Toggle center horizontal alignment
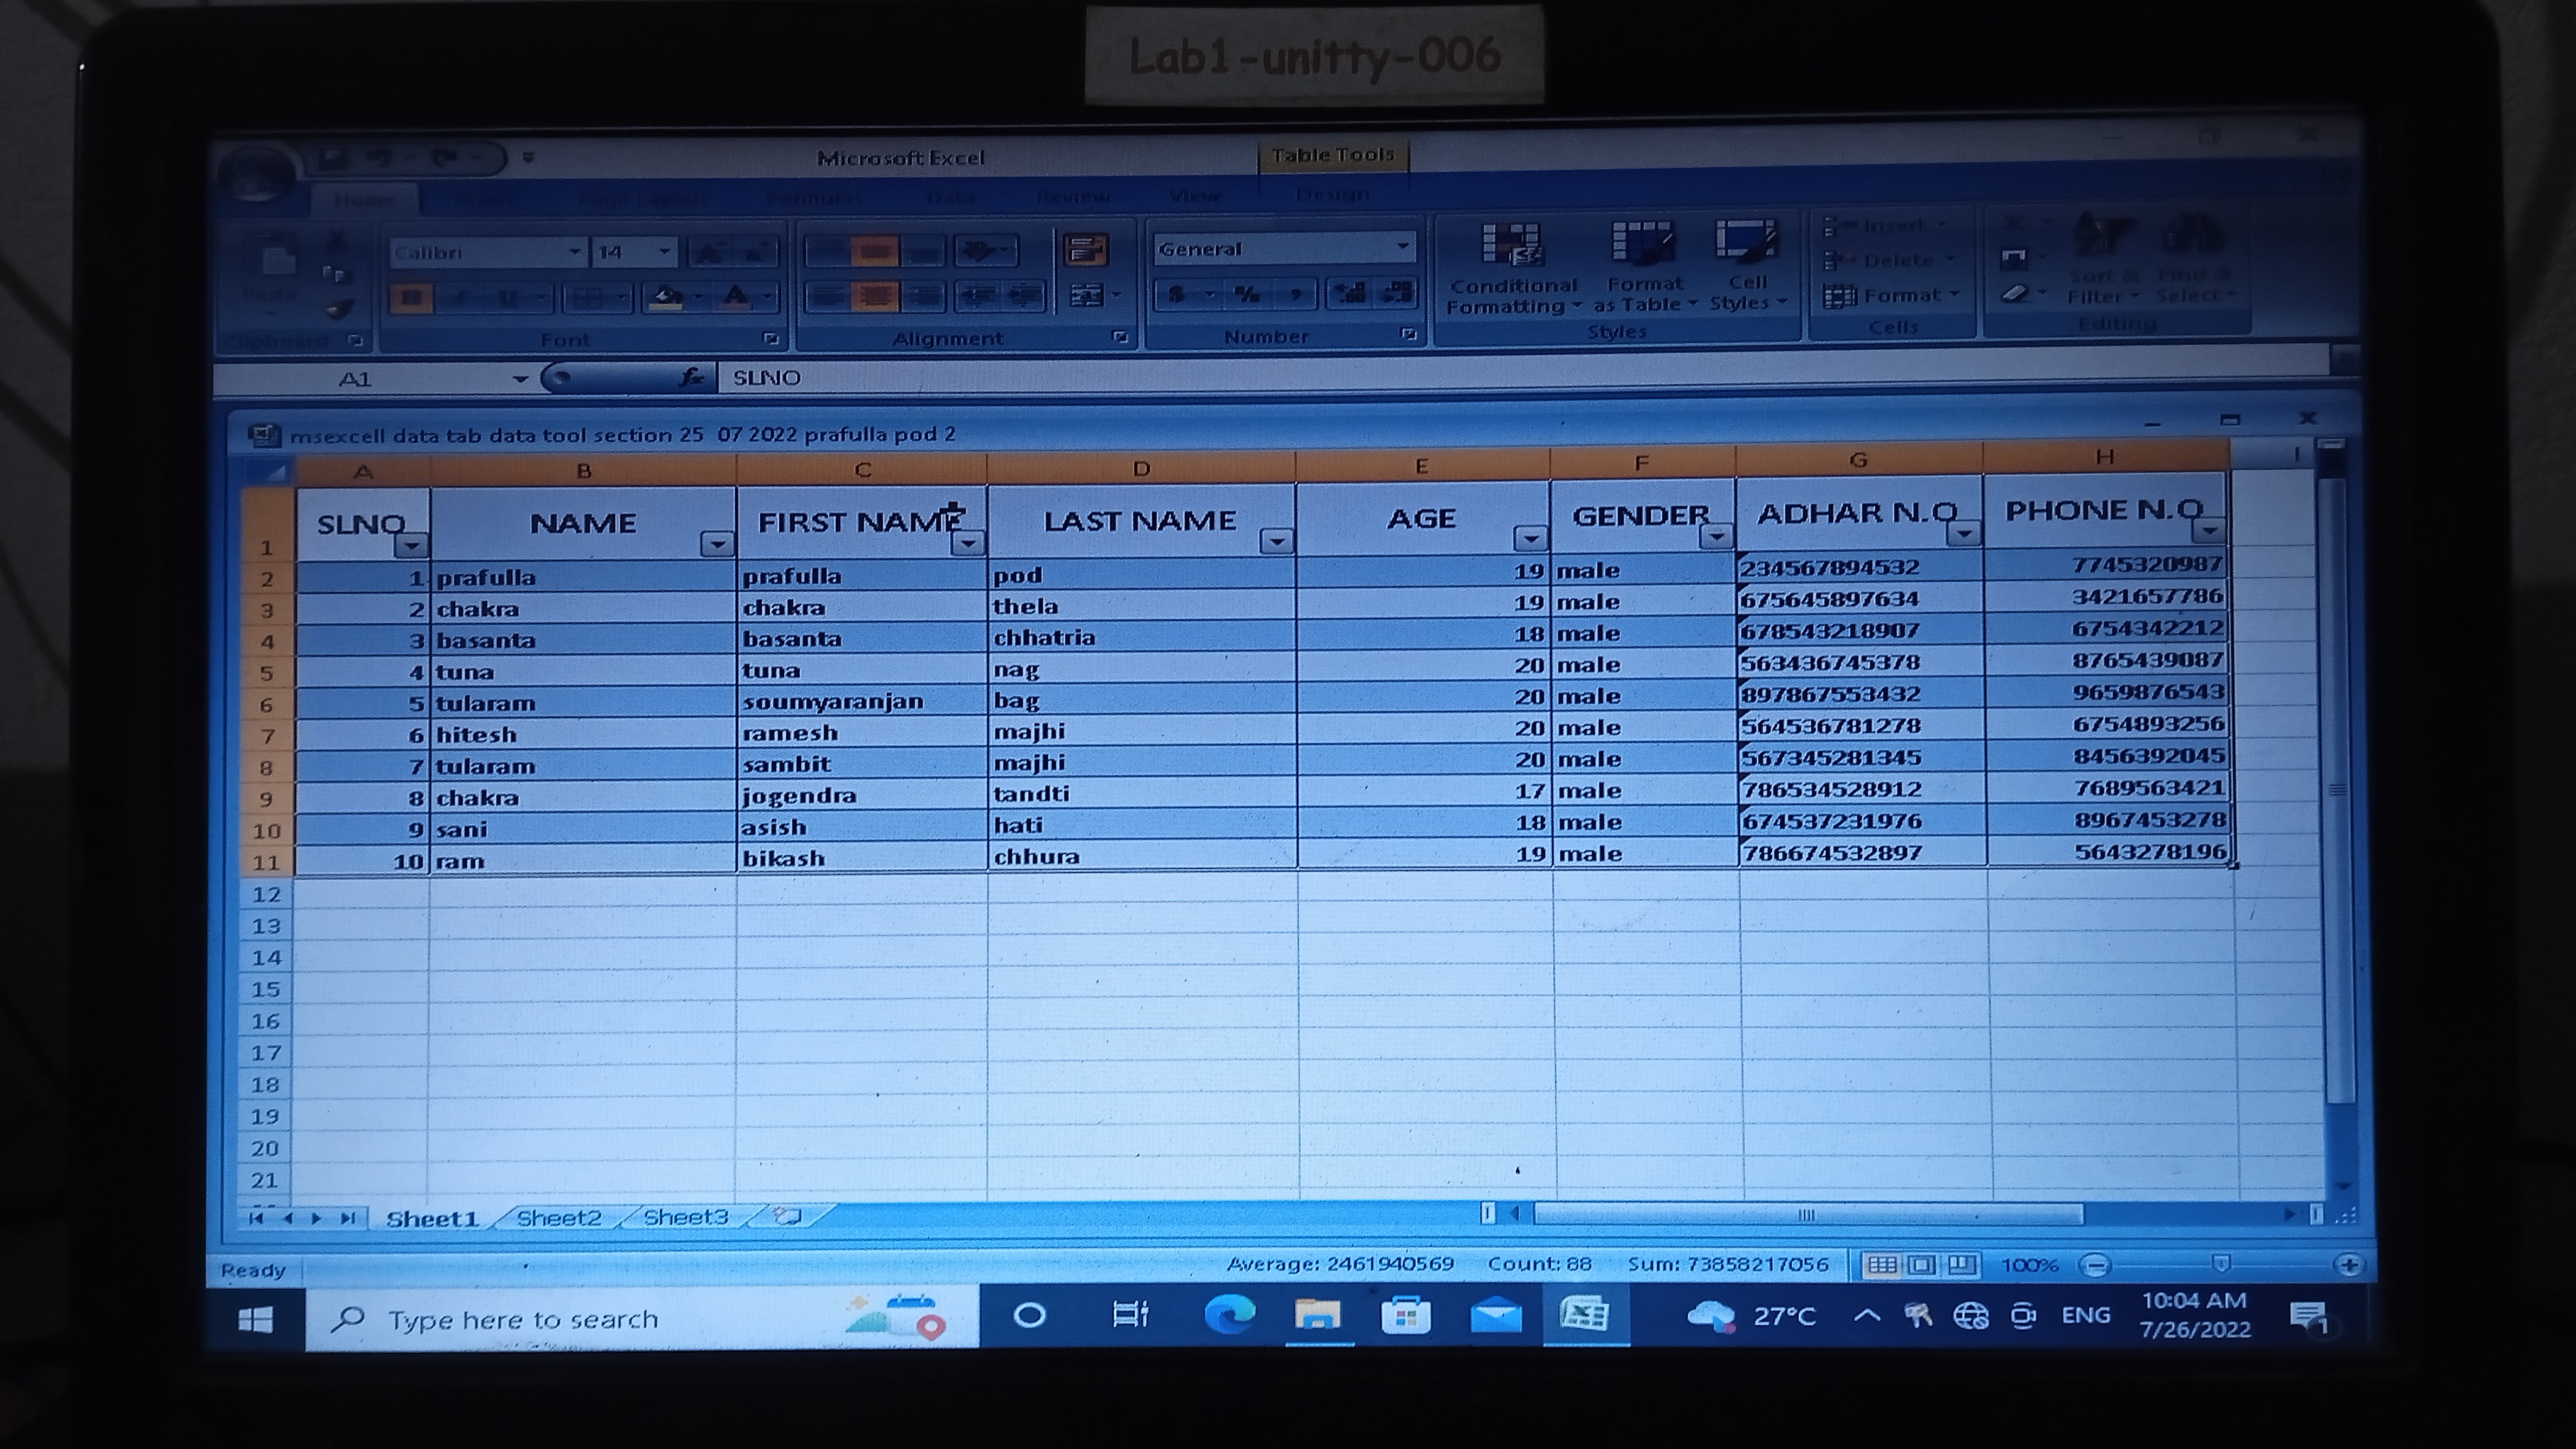 click(874, 296)
